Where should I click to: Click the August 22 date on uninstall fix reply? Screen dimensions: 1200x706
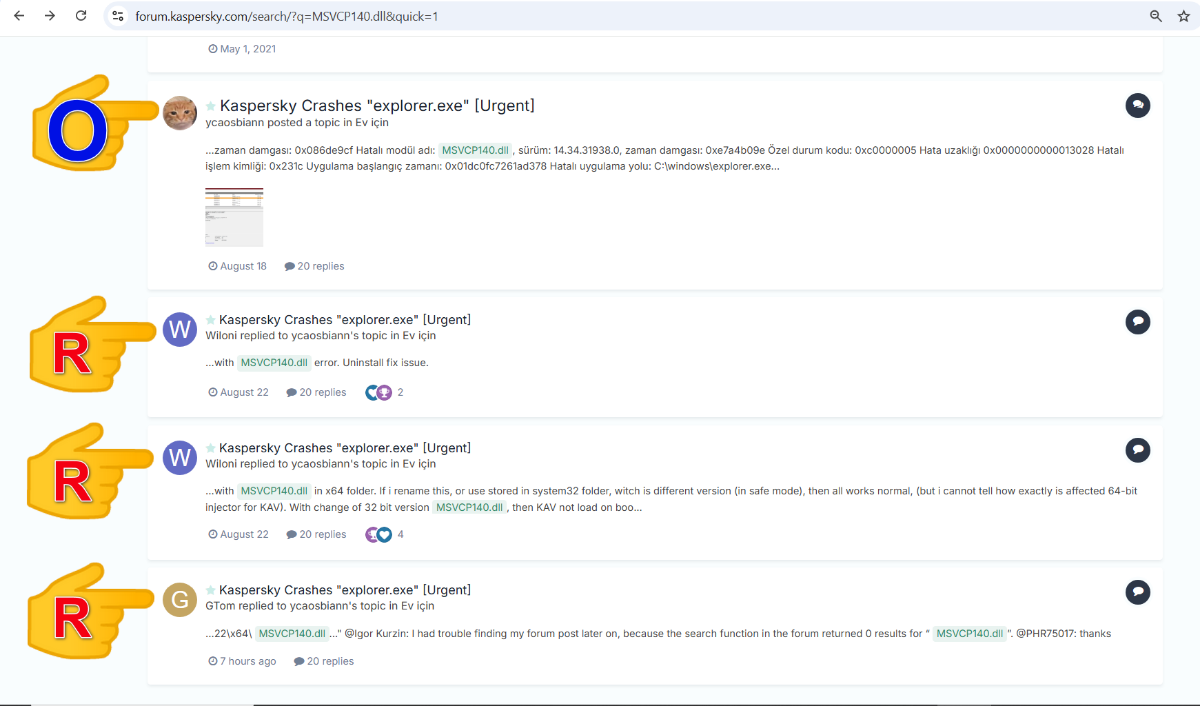pyautogui.click(x=239, y=392)
